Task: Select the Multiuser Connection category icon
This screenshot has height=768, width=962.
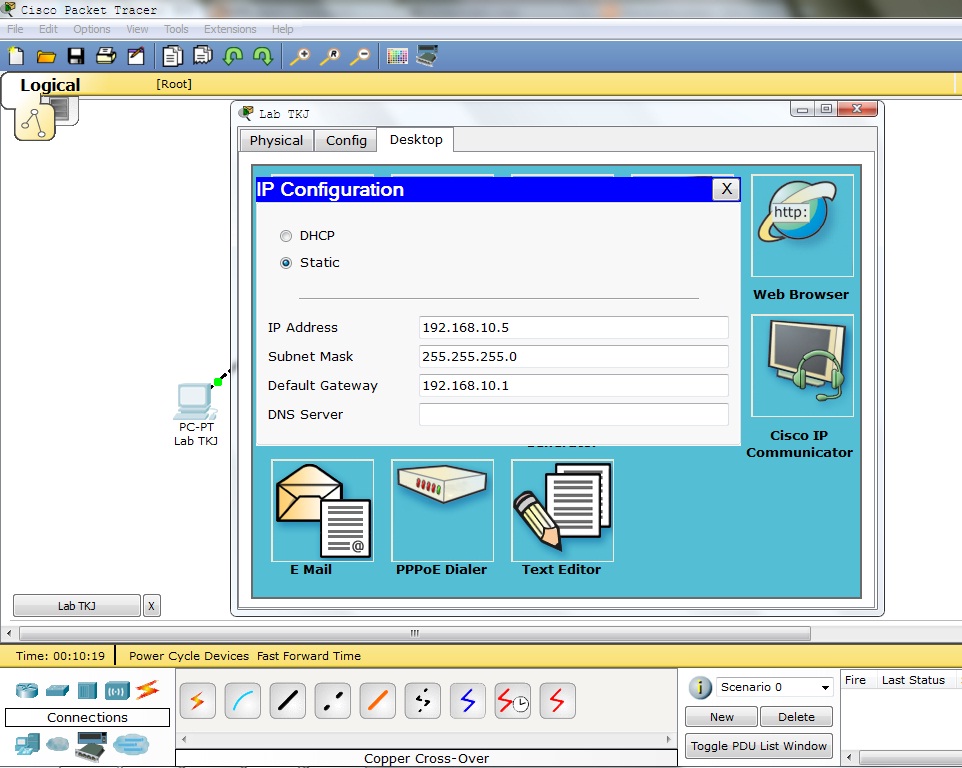Action: click(x=131, y=745)
